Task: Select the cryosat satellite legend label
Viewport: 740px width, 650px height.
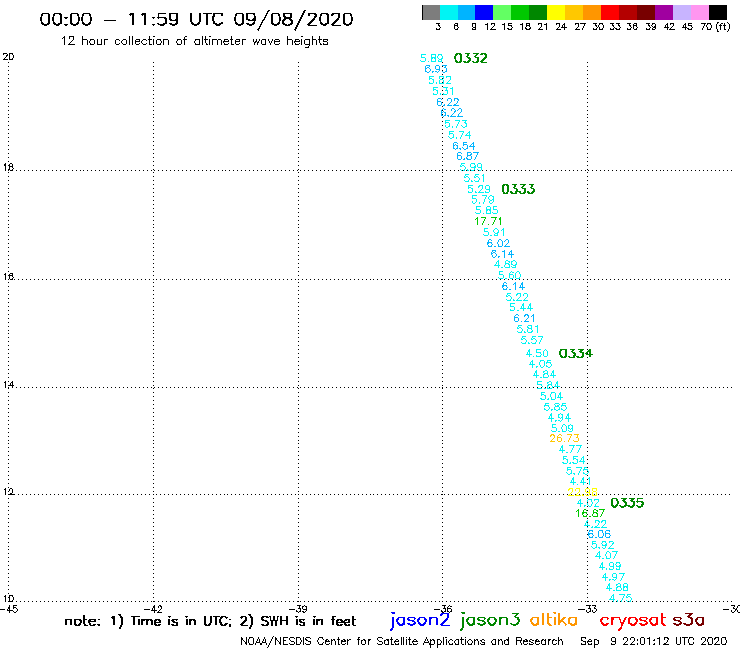Action: [633, 620]
